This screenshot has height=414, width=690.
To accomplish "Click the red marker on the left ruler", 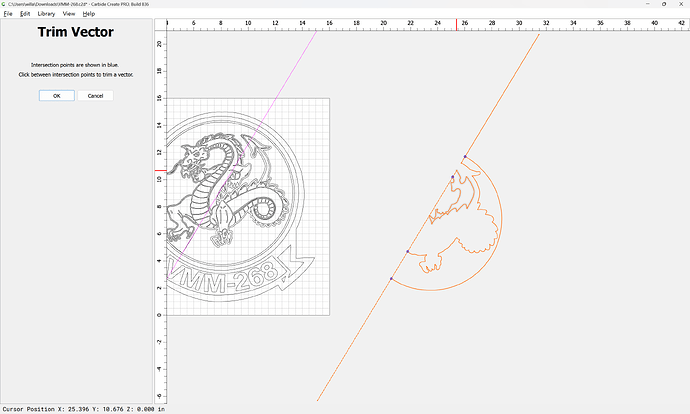I will 159,170.
